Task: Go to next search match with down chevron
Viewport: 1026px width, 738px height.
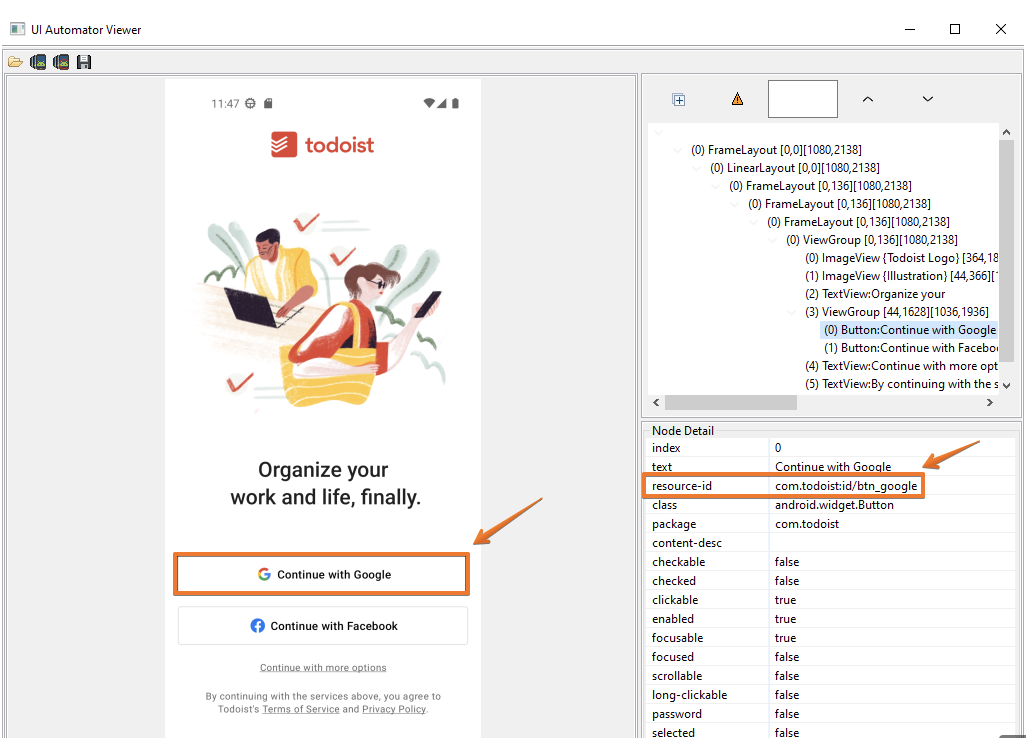Action: click(x=927, y=99)
